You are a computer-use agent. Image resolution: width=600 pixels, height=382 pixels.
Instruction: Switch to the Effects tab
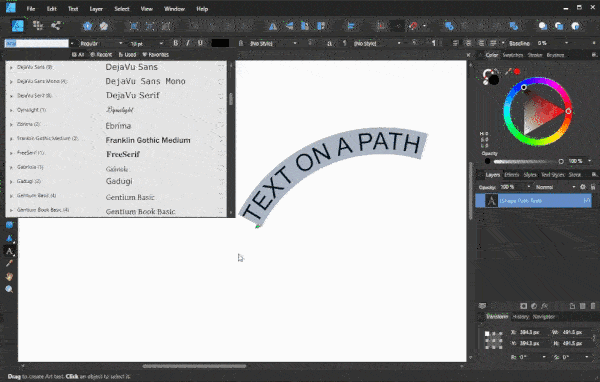pos(511,175)
